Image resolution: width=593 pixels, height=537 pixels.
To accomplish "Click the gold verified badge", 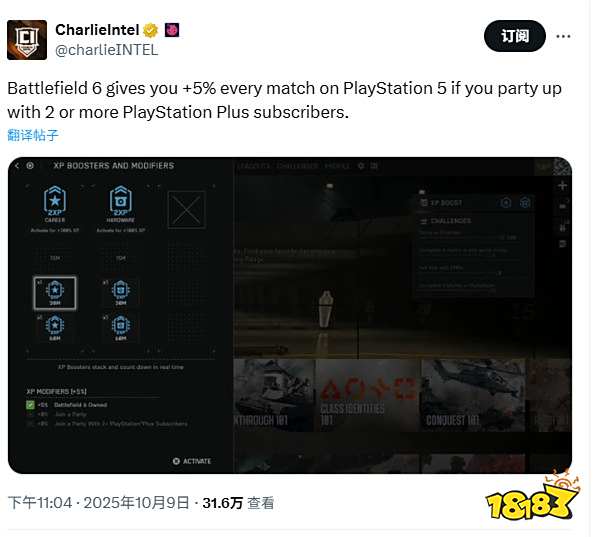I will point(151,30).
